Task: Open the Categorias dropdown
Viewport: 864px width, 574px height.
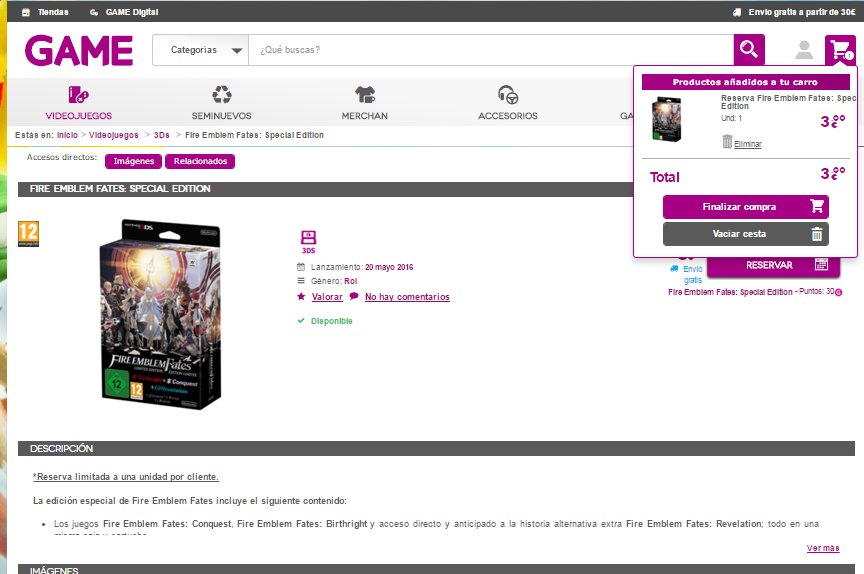Action: pos(201,50)
